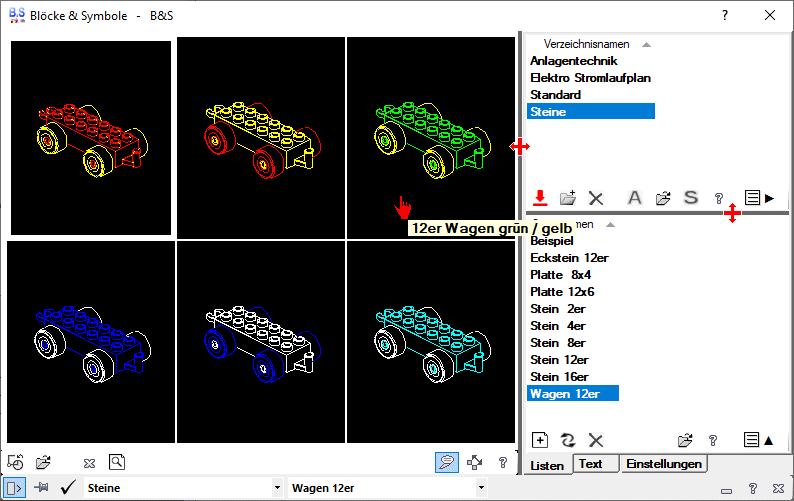Select 'Platte 8x4' in block list
The image size is (794, 501).
pos(561,275)
